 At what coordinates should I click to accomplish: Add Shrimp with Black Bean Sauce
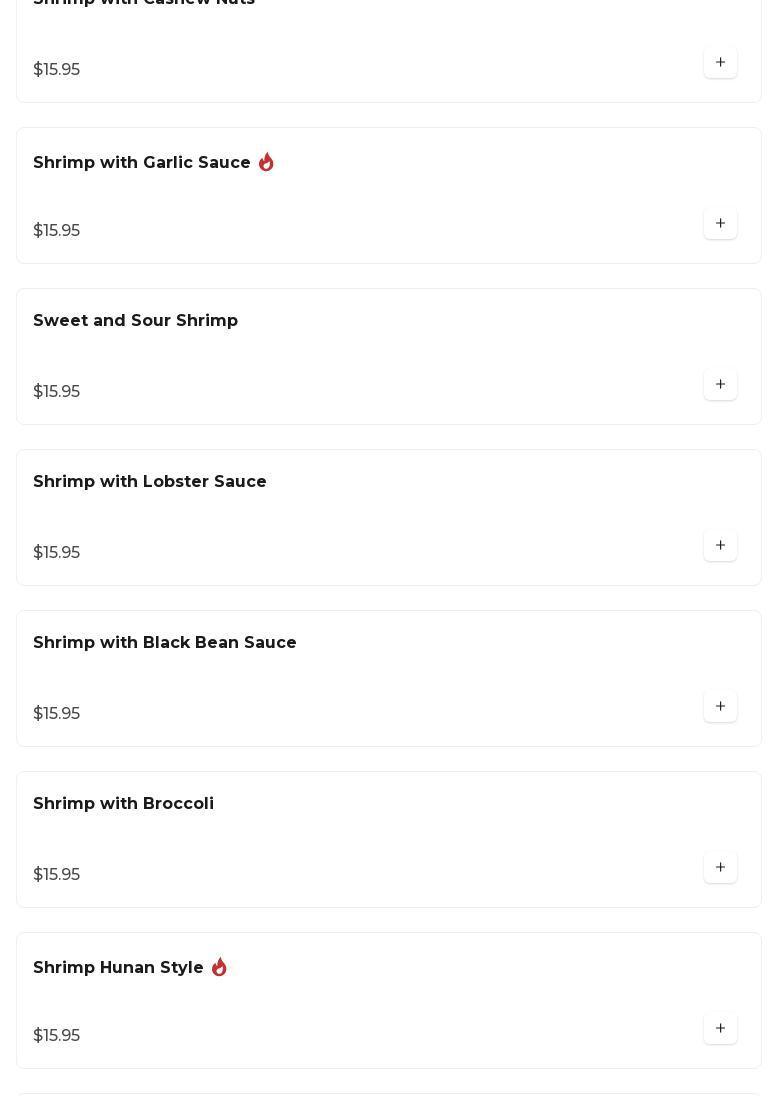pyautogui.click(x=720, y=707)
